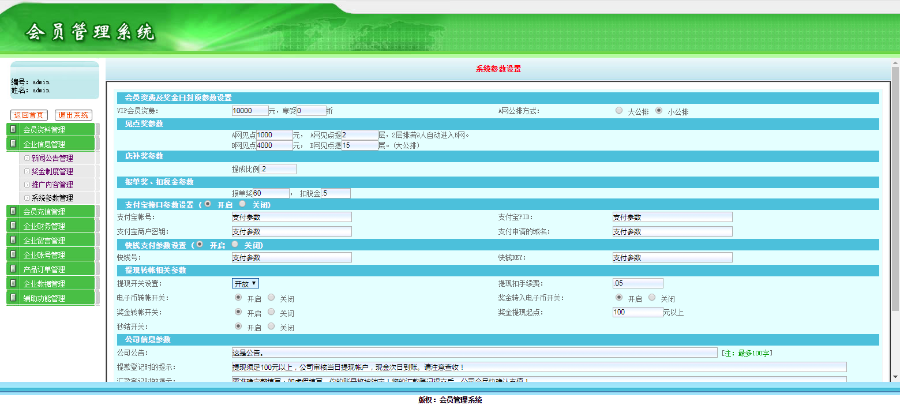Click the B网见点 layer field containing 15
The height and width of the screenshot is (405, 900).
[360, 146]
